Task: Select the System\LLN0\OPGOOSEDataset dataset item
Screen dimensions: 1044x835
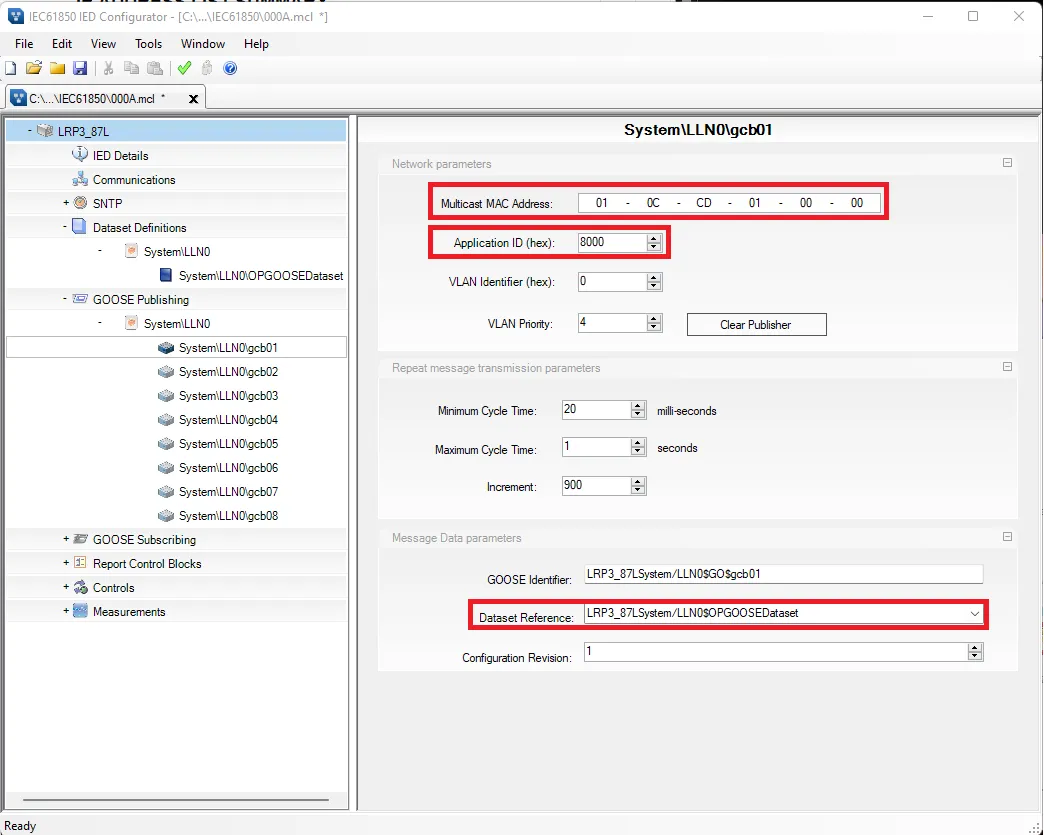Action: (261, 276)
